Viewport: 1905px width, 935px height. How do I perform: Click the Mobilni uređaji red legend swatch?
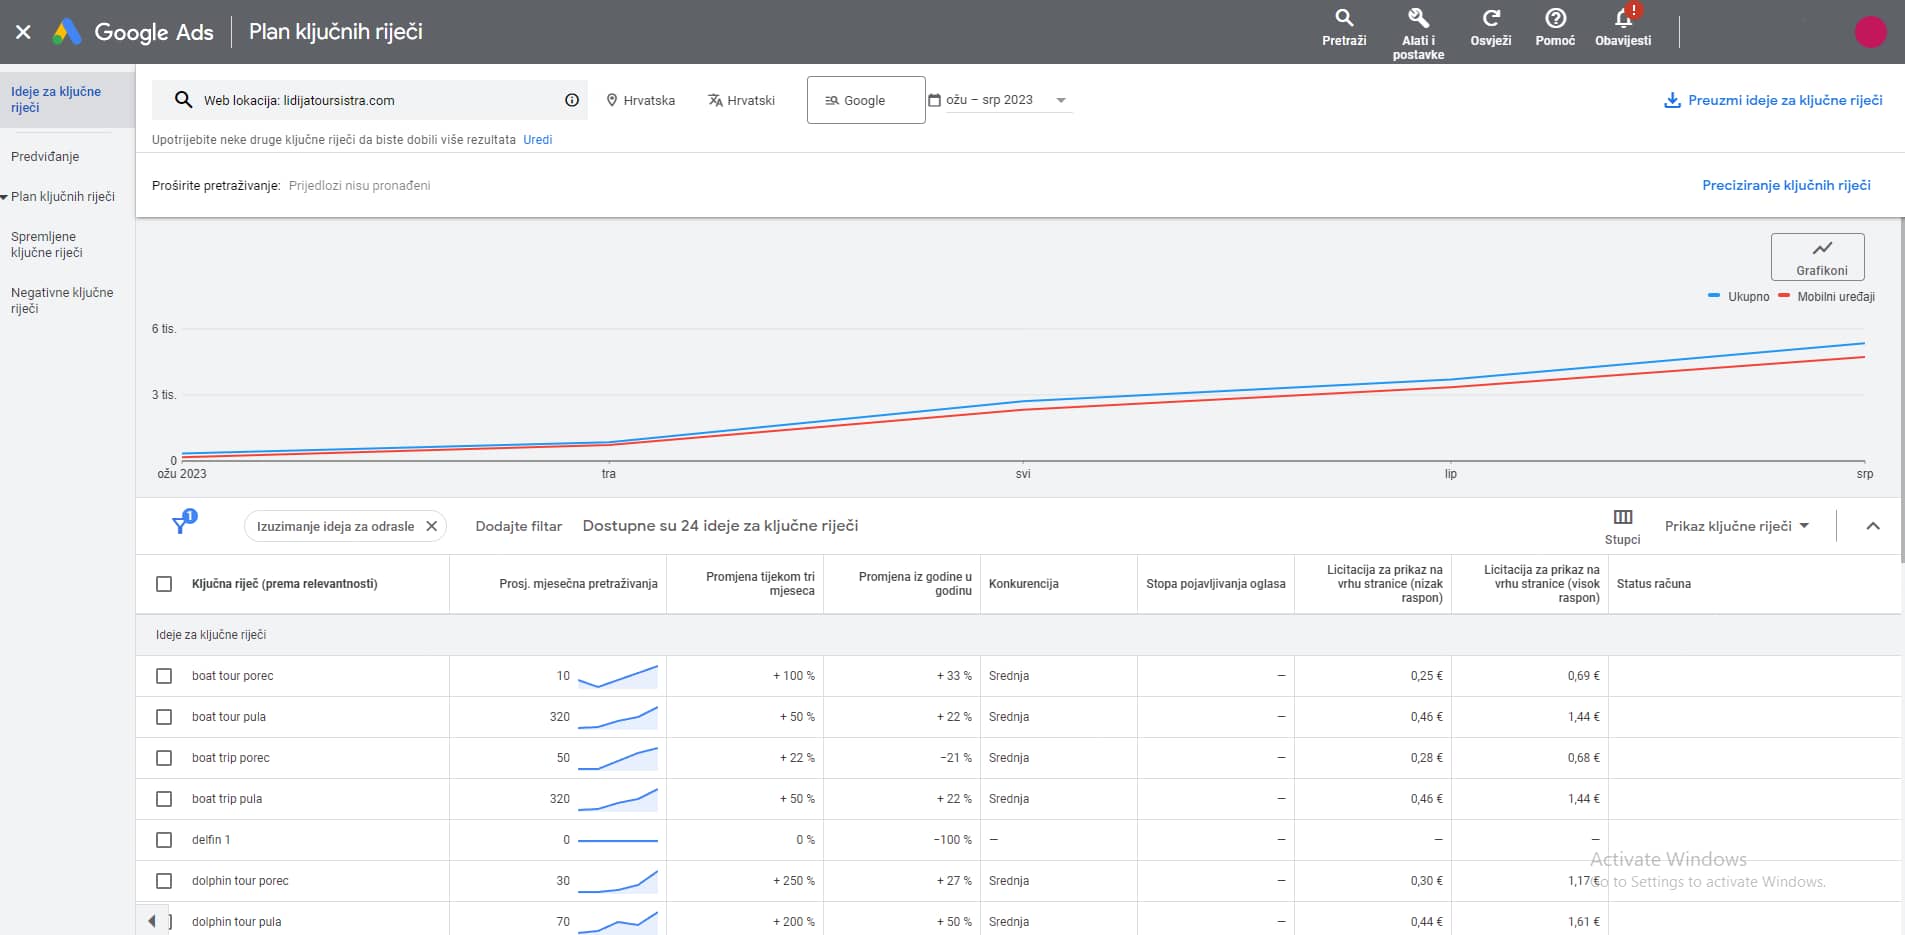point(1784,296)
